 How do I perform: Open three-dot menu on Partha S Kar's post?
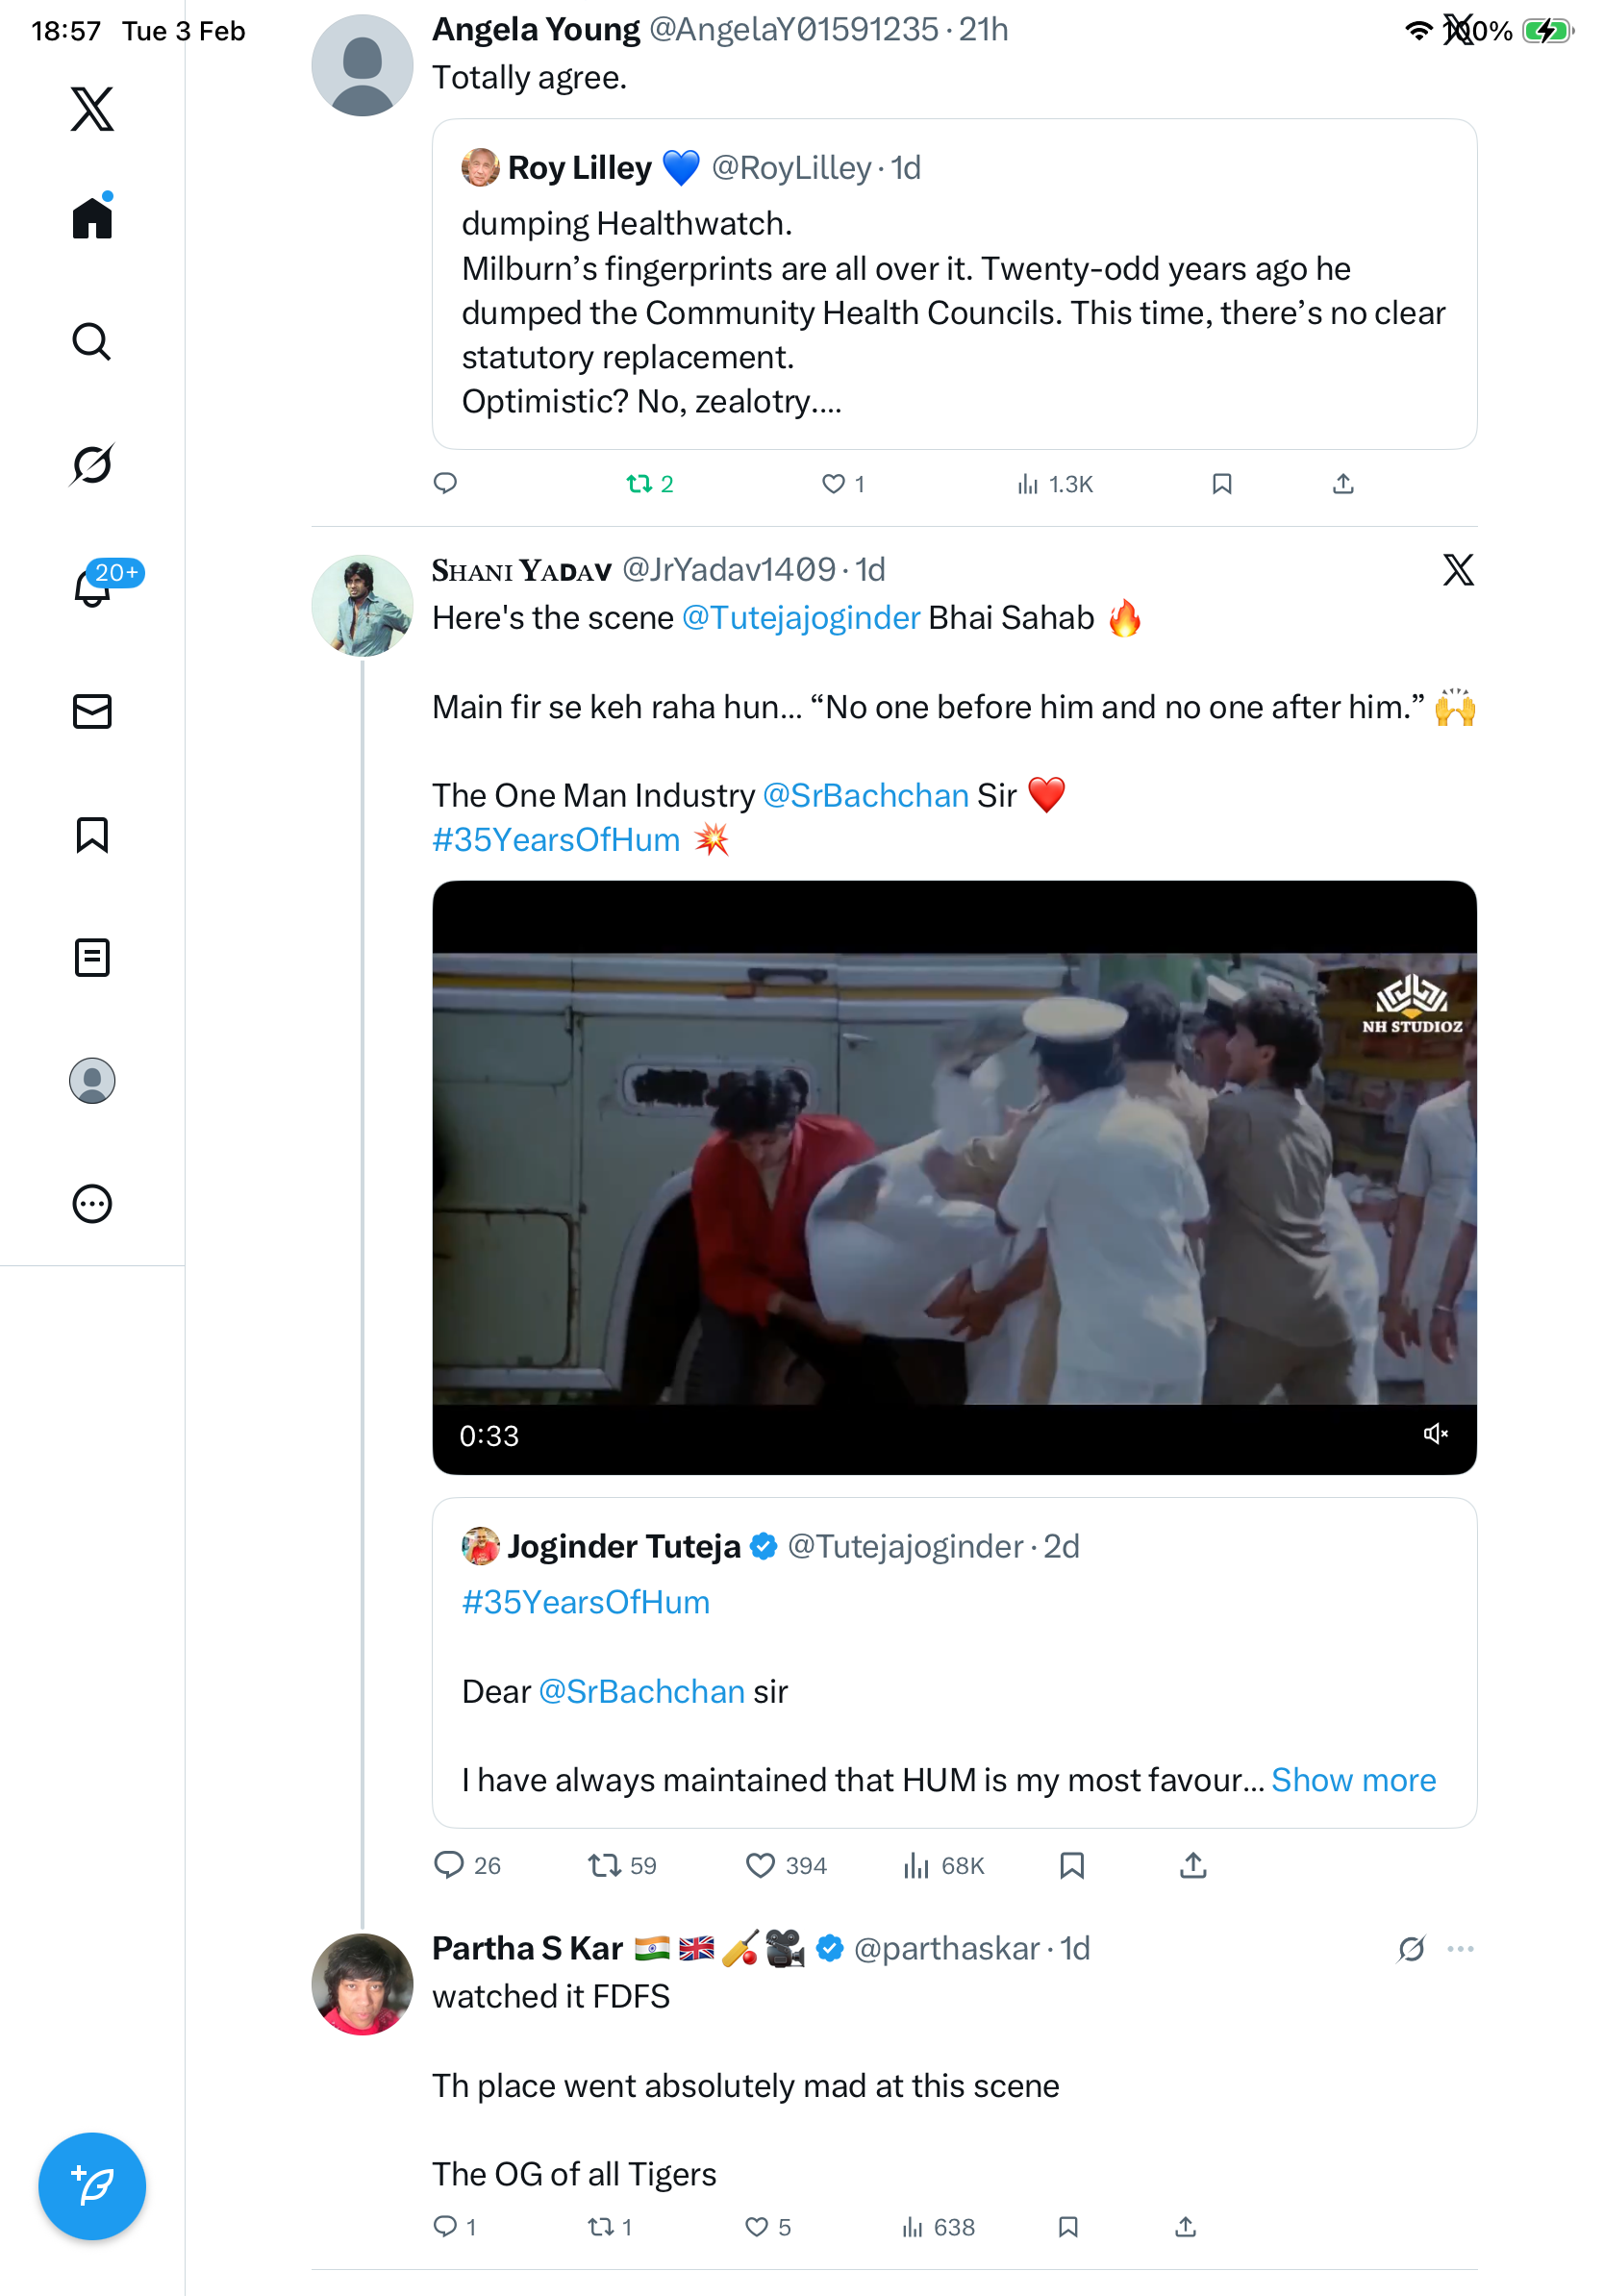(x=1460, y=1949)
